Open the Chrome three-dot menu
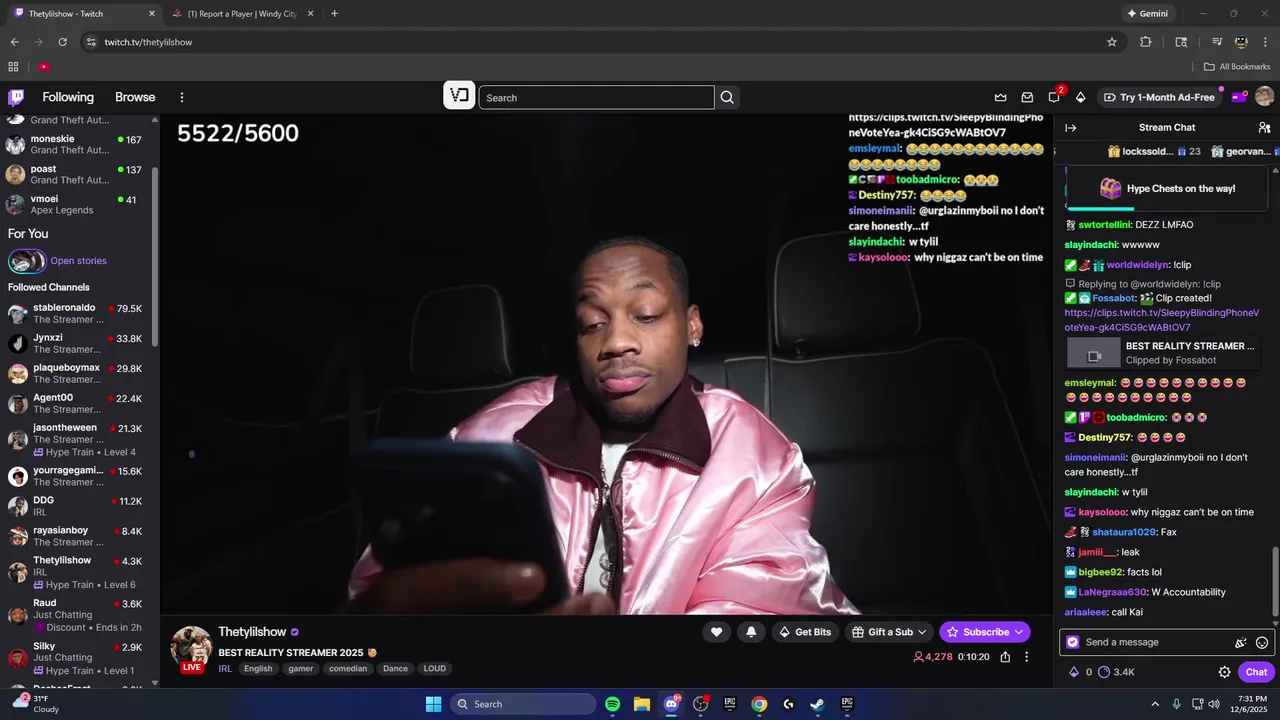 coord(1265,42)
